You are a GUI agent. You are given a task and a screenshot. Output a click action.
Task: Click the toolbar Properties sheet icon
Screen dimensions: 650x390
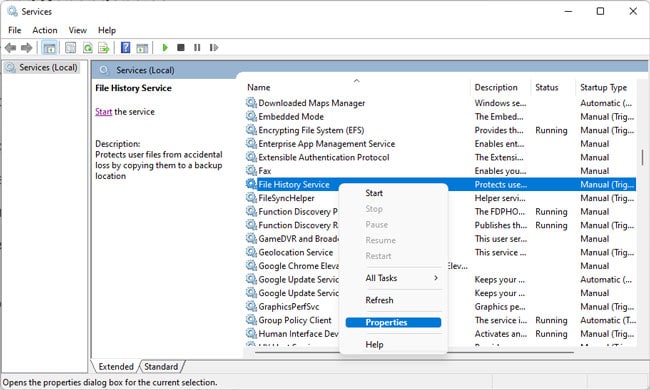pyautogui.click(x=70, y=48)
